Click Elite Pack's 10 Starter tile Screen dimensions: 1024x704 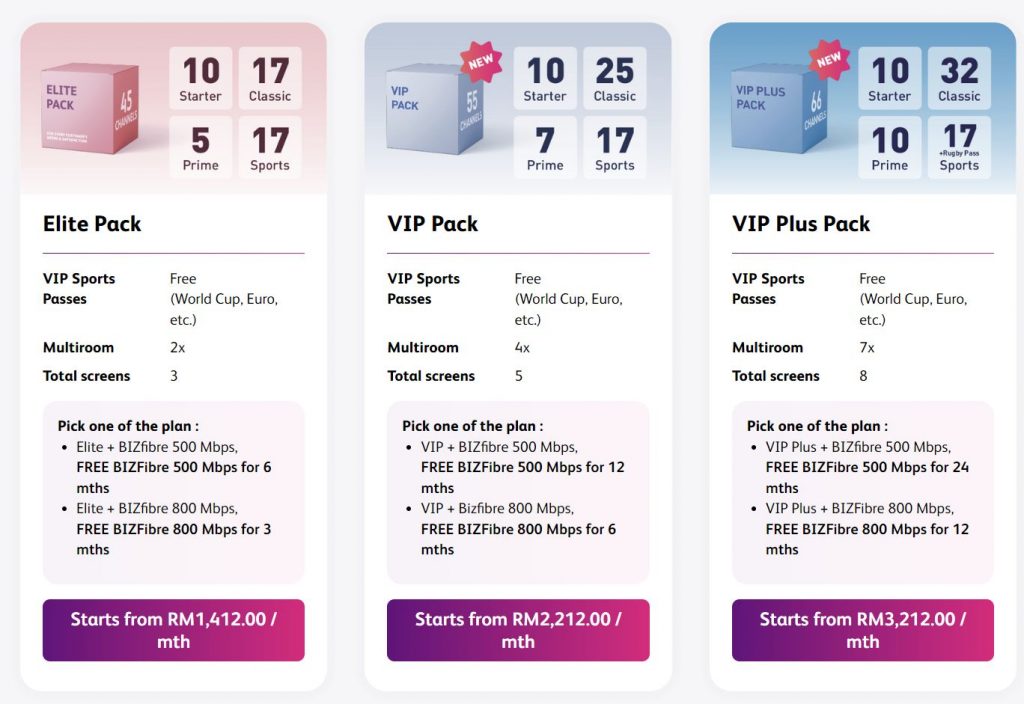point(200,78)
